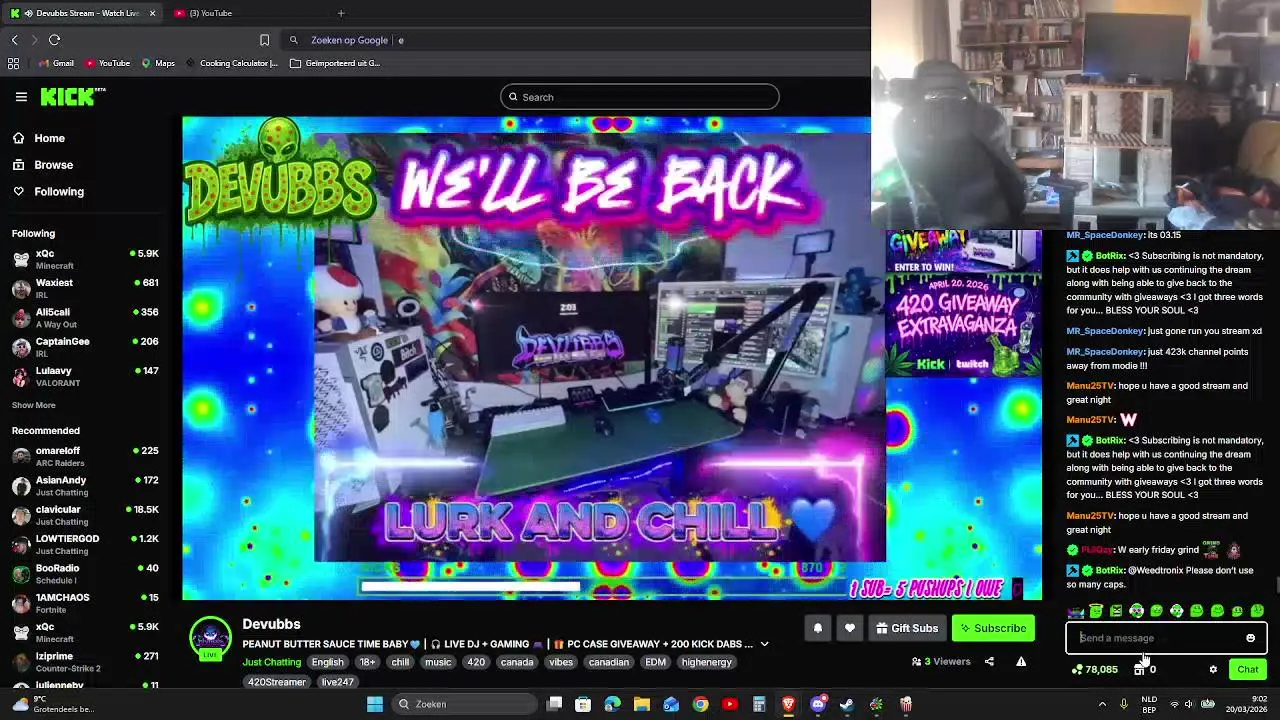Bookmark this page icon

click(264, 40)
